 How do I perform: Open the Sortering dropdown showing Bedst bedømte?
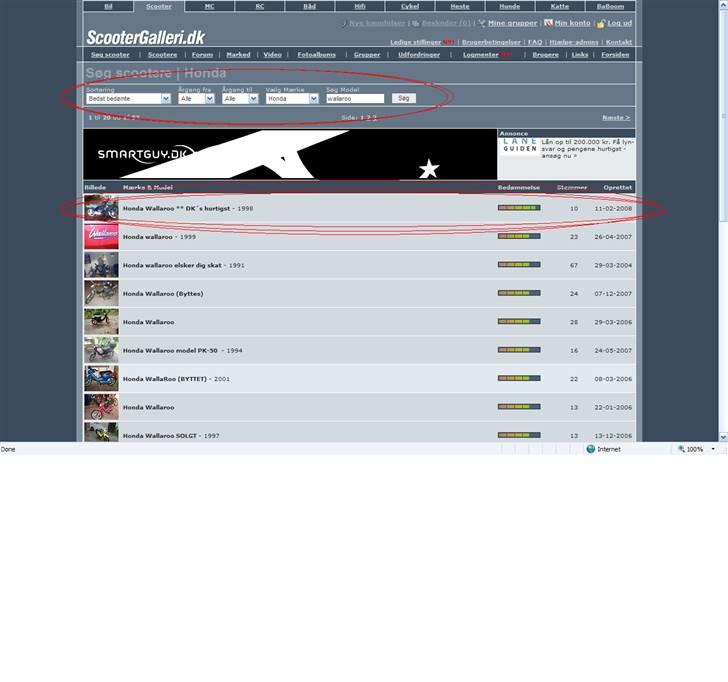click(x=128, y=99)
